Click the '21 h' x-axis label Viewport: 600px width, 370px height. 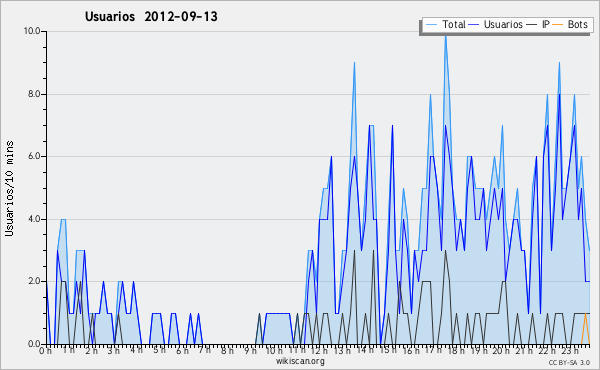tap(523, 350)
